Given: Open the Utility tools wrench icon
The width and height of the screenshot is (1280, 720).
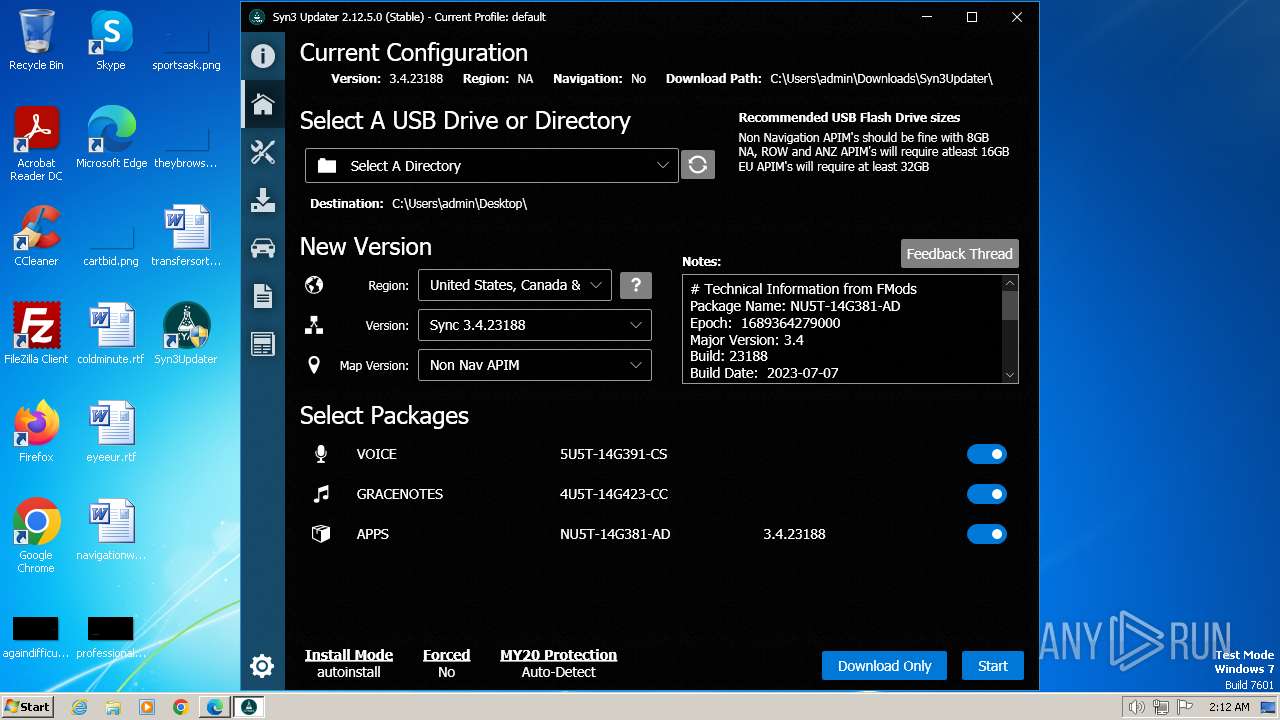Looking at the screenshot, I should 263,152.
